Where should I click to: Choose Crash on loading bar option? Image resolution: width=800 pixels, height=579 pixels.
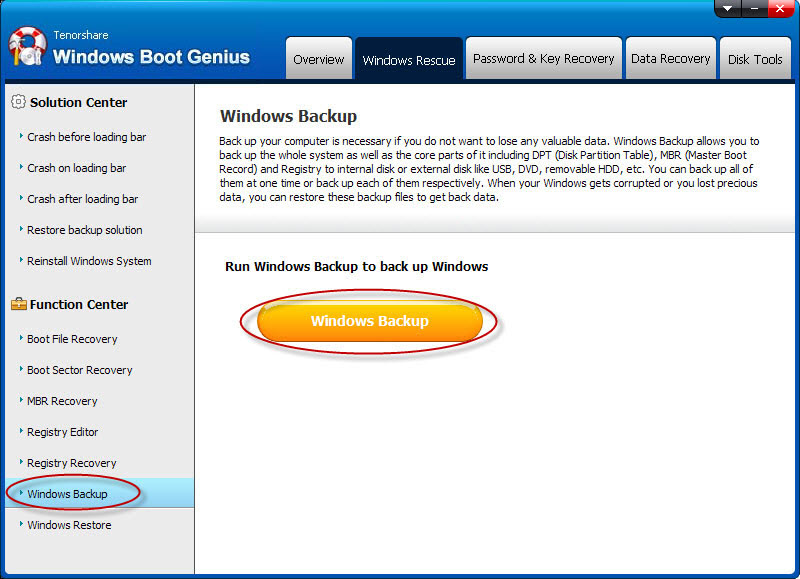(x=76, y=168)
